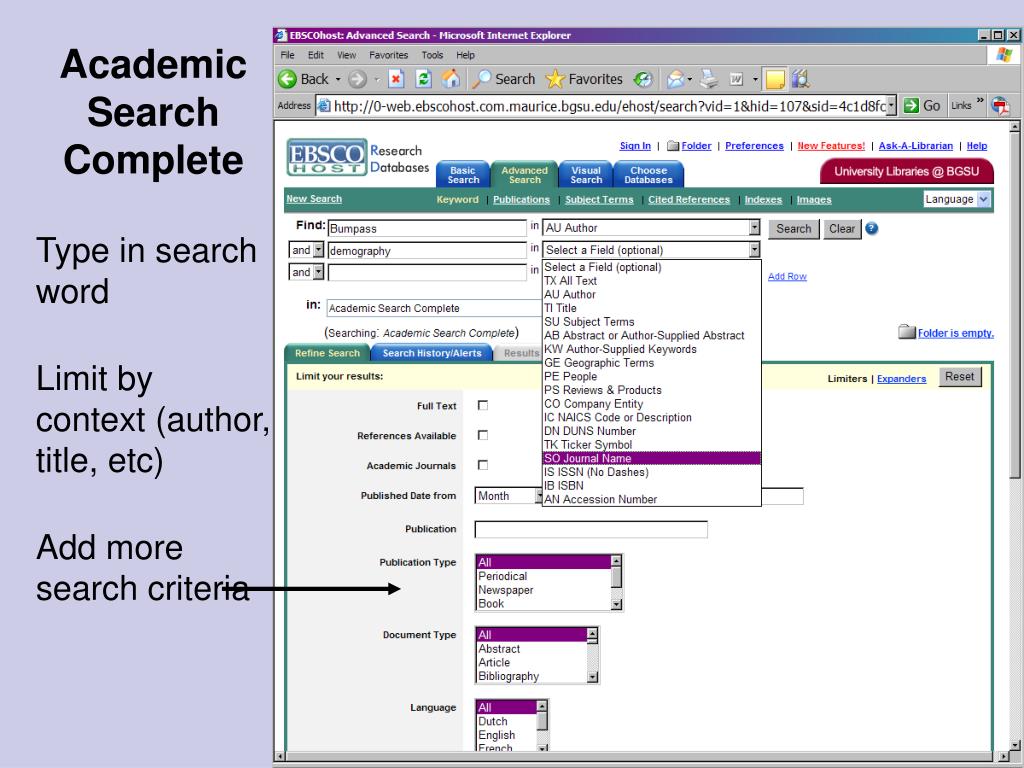Click the Search magnifier toolbar button
1024x768 pixels.
click(504, 79)
